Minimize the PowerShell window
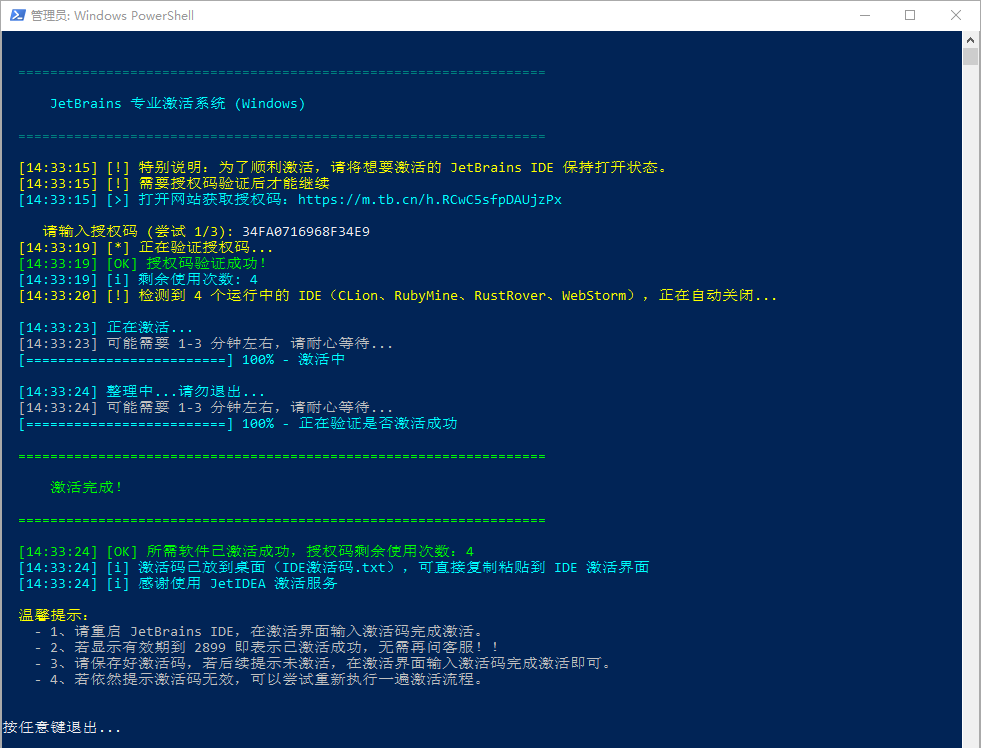981x748 pixels. pos(865,15)
